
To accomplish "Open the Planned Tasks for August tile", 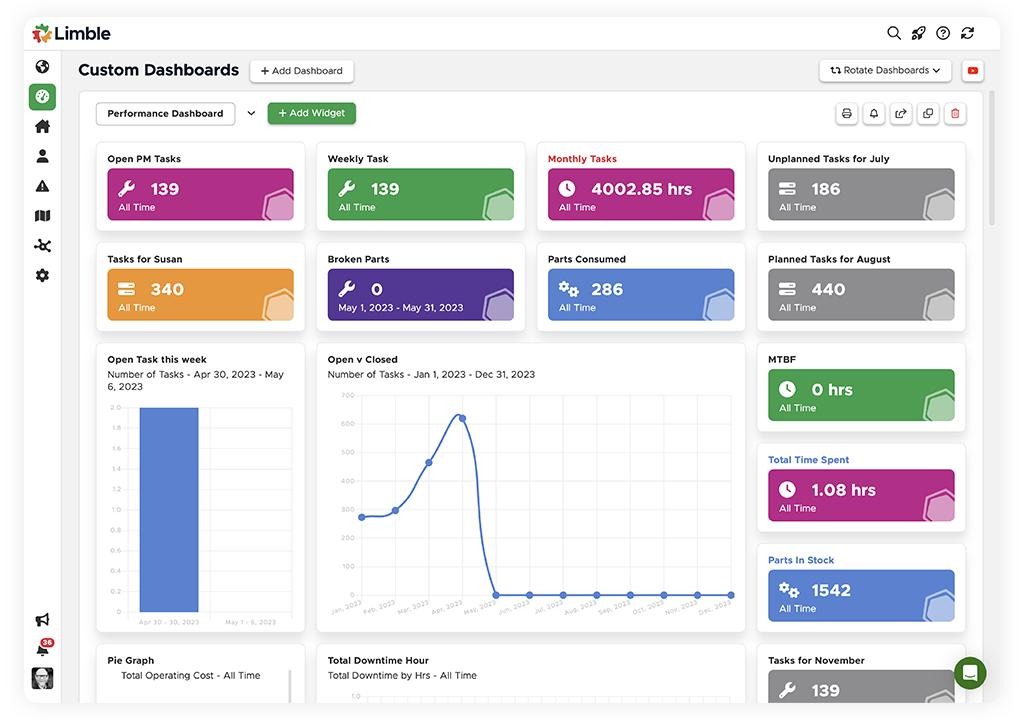I will [861, 295].
